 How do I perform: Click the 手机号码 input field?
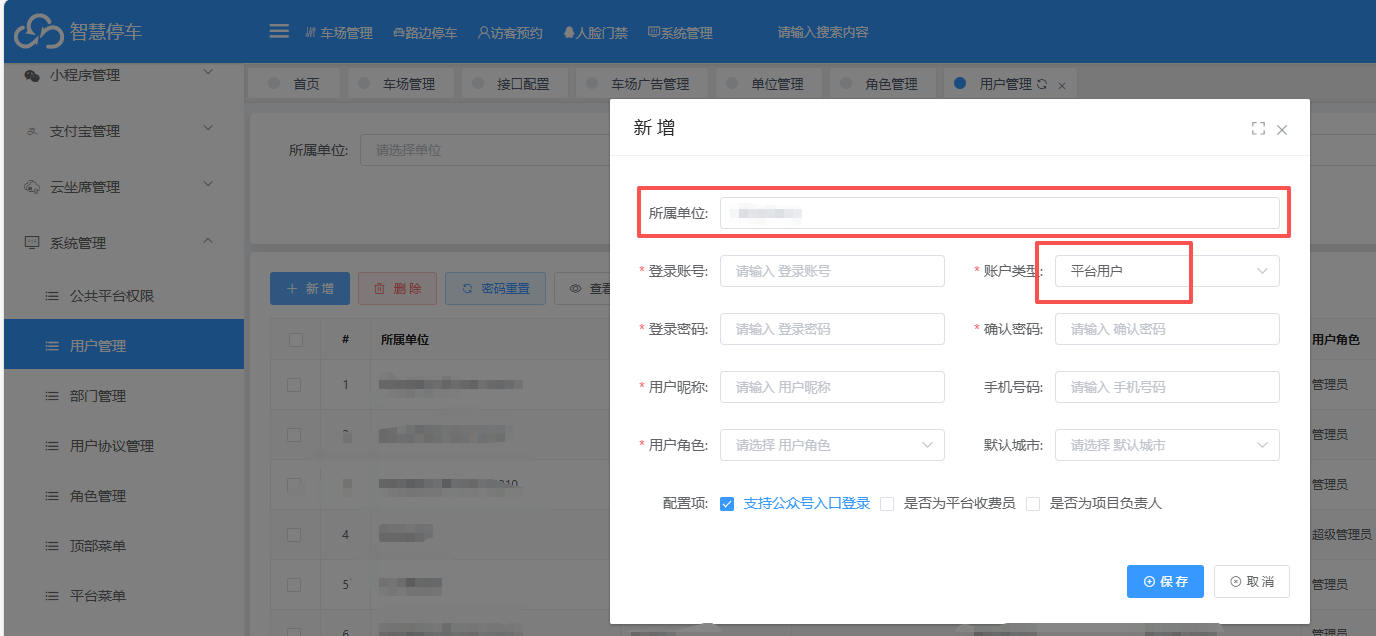pyautogui.click(x=1167, y=387)
